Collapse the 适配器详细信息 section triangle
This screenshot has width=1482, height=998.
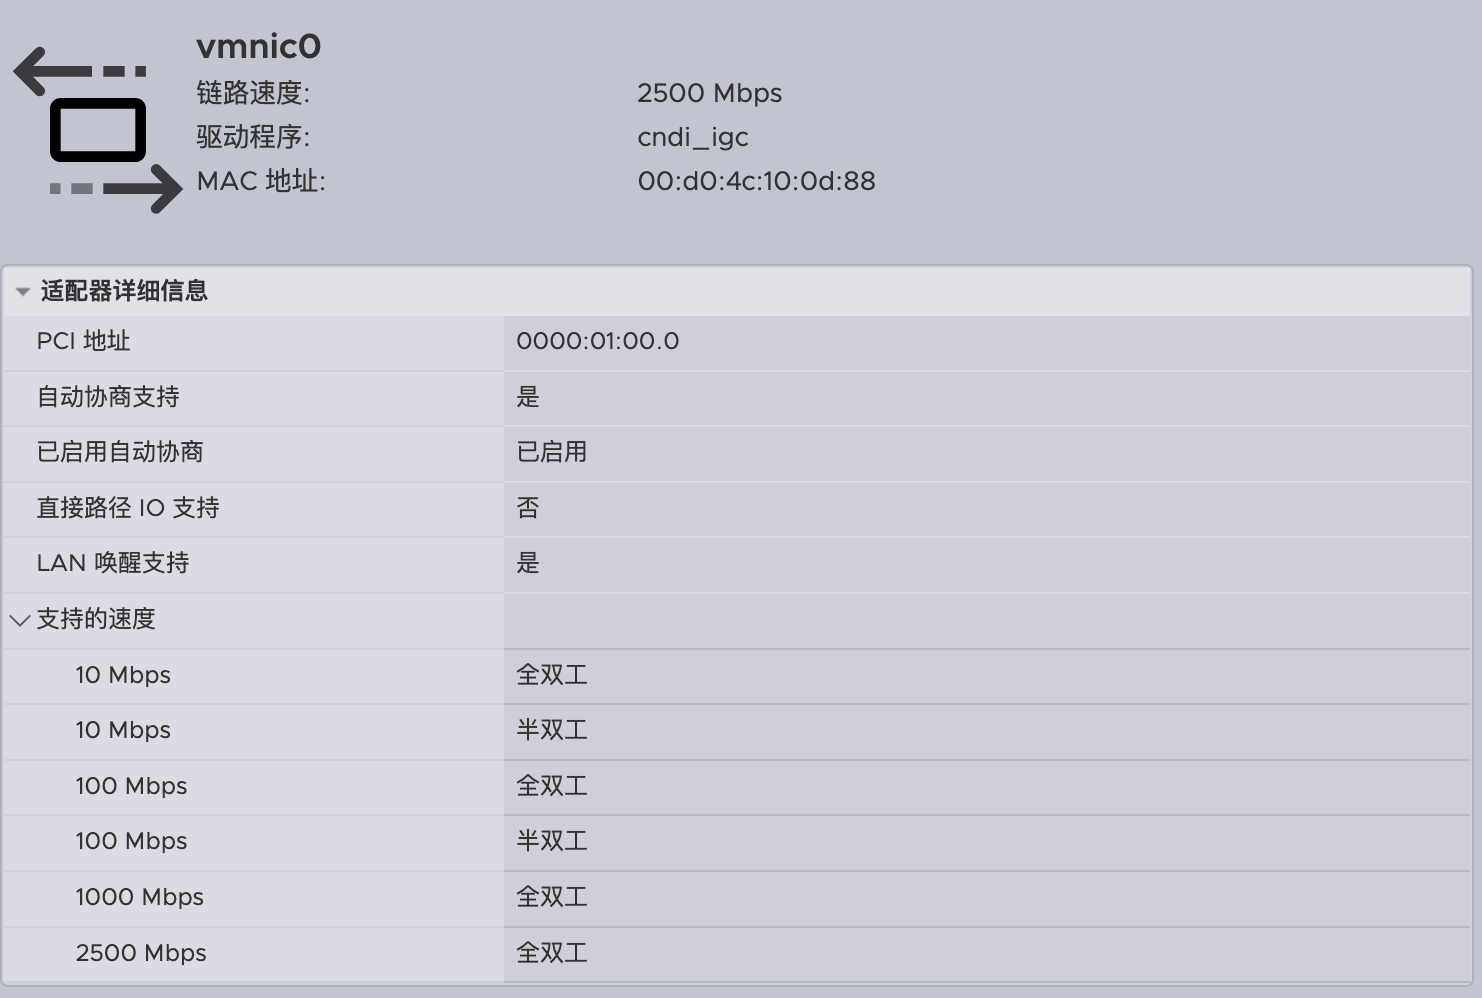[x=22, y=292]
